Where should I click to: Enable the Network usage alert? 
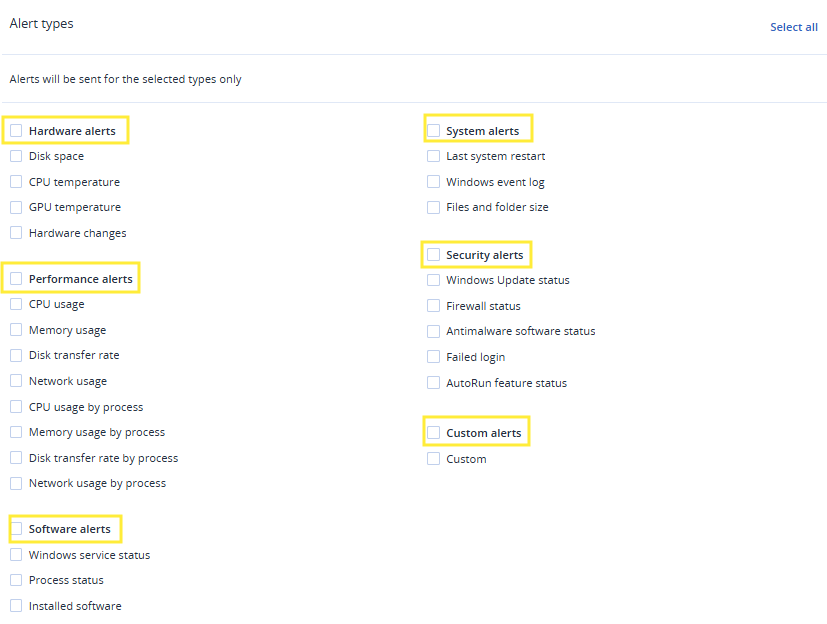[16, 381]
